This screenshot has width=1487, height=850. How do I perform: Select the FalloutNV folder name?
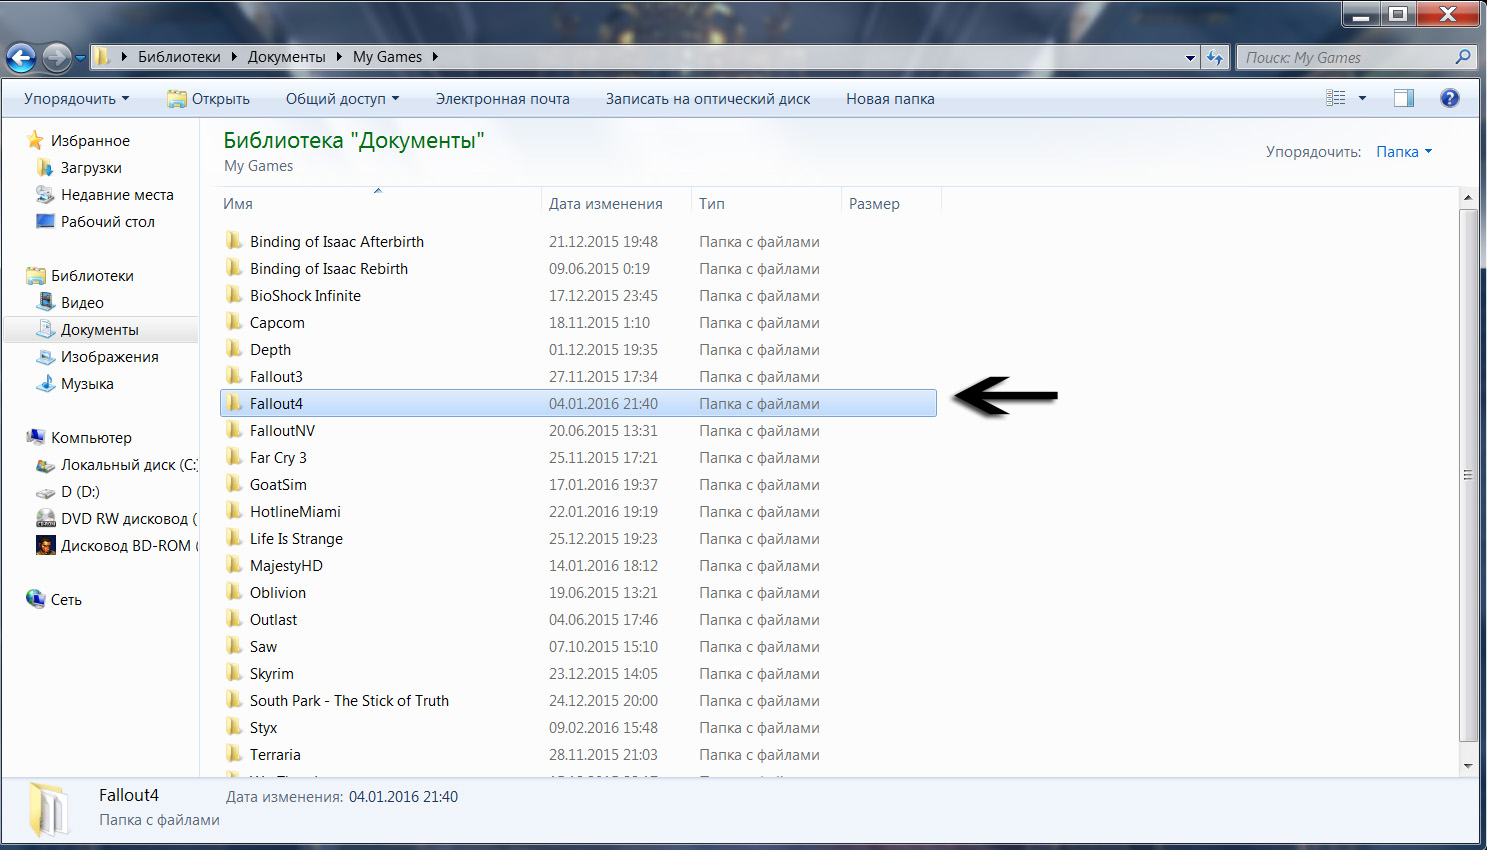(x=282, y=431)
